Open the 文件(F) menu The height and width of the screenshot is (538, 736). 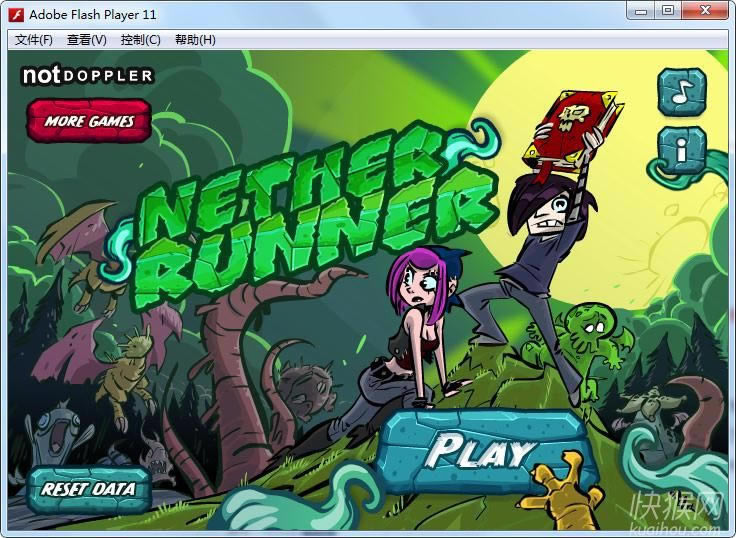coord(34,40)
